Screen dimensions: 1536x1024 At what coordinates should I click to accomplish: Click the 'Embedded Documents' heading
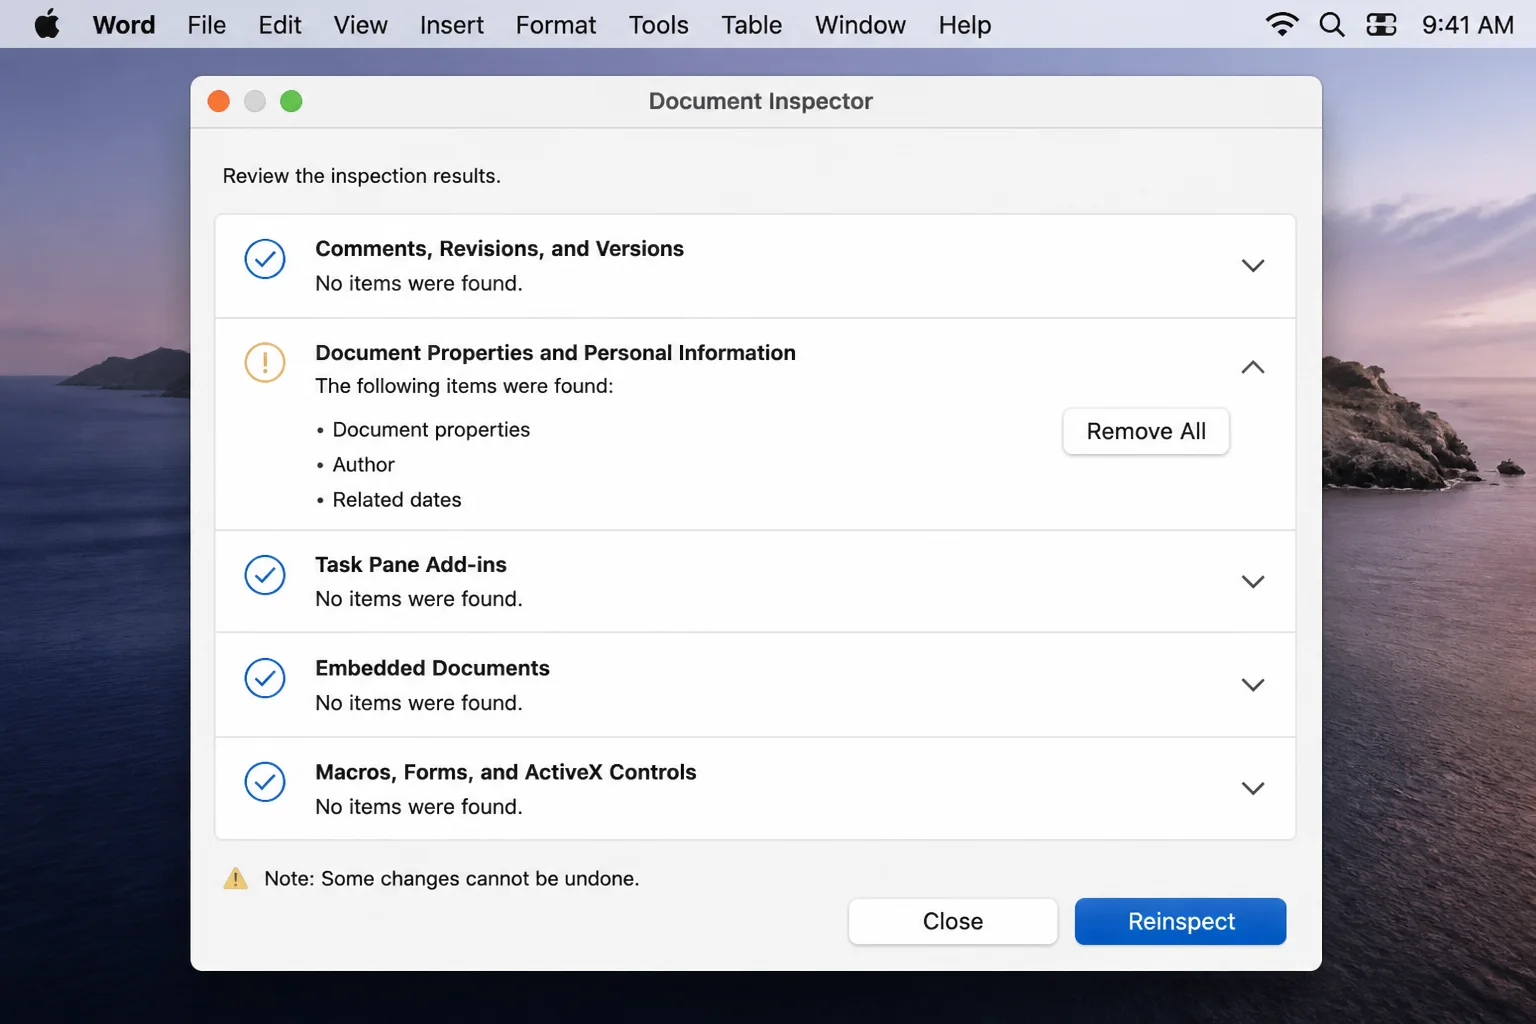tap(433, 668)
